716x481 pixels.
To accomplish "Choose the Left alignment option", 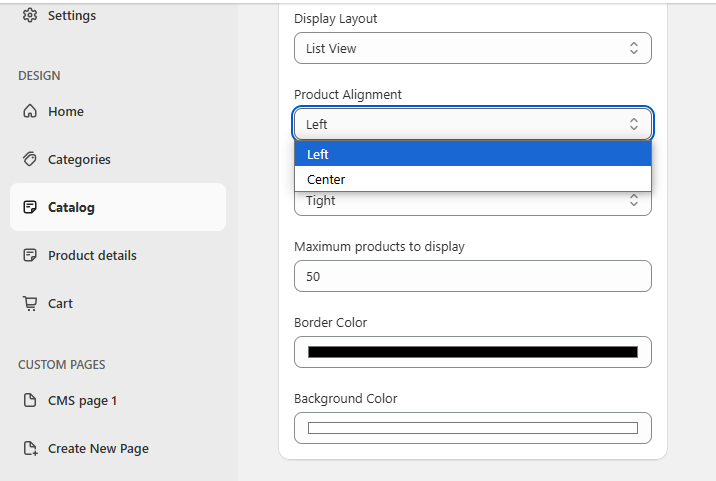I will (x=473, y=154).
